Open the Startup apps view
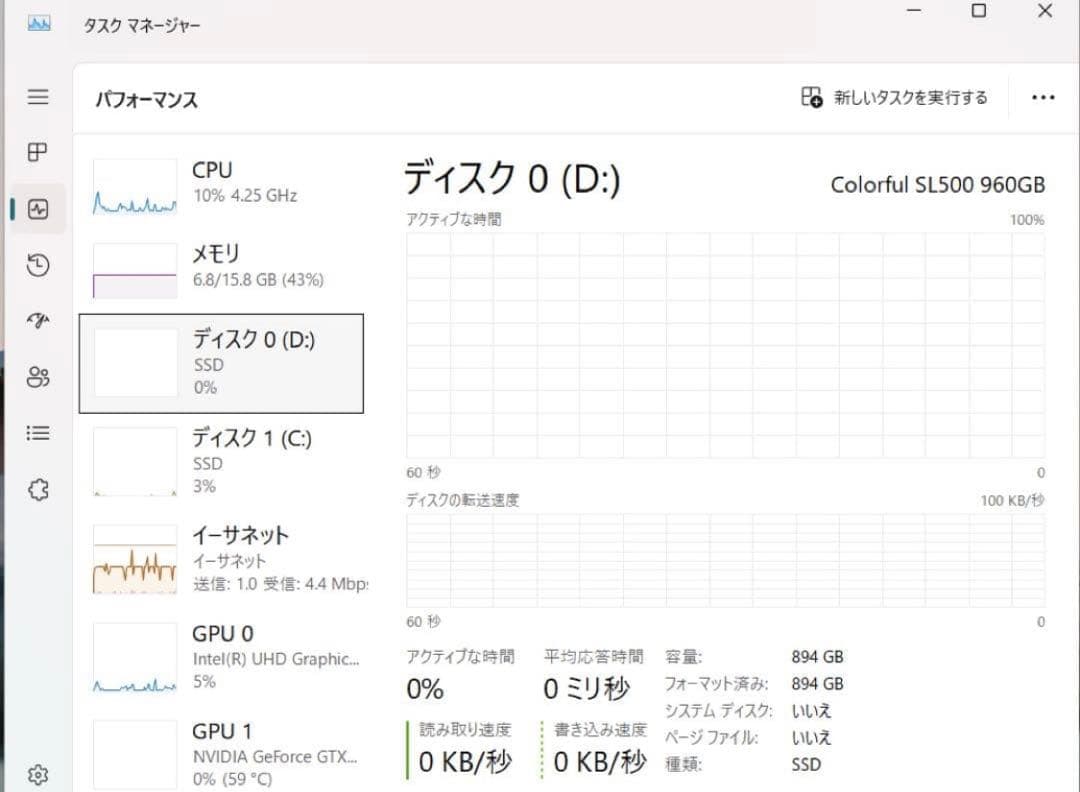Viewport: 1080px width, 792px height. [x=37, y=320]
